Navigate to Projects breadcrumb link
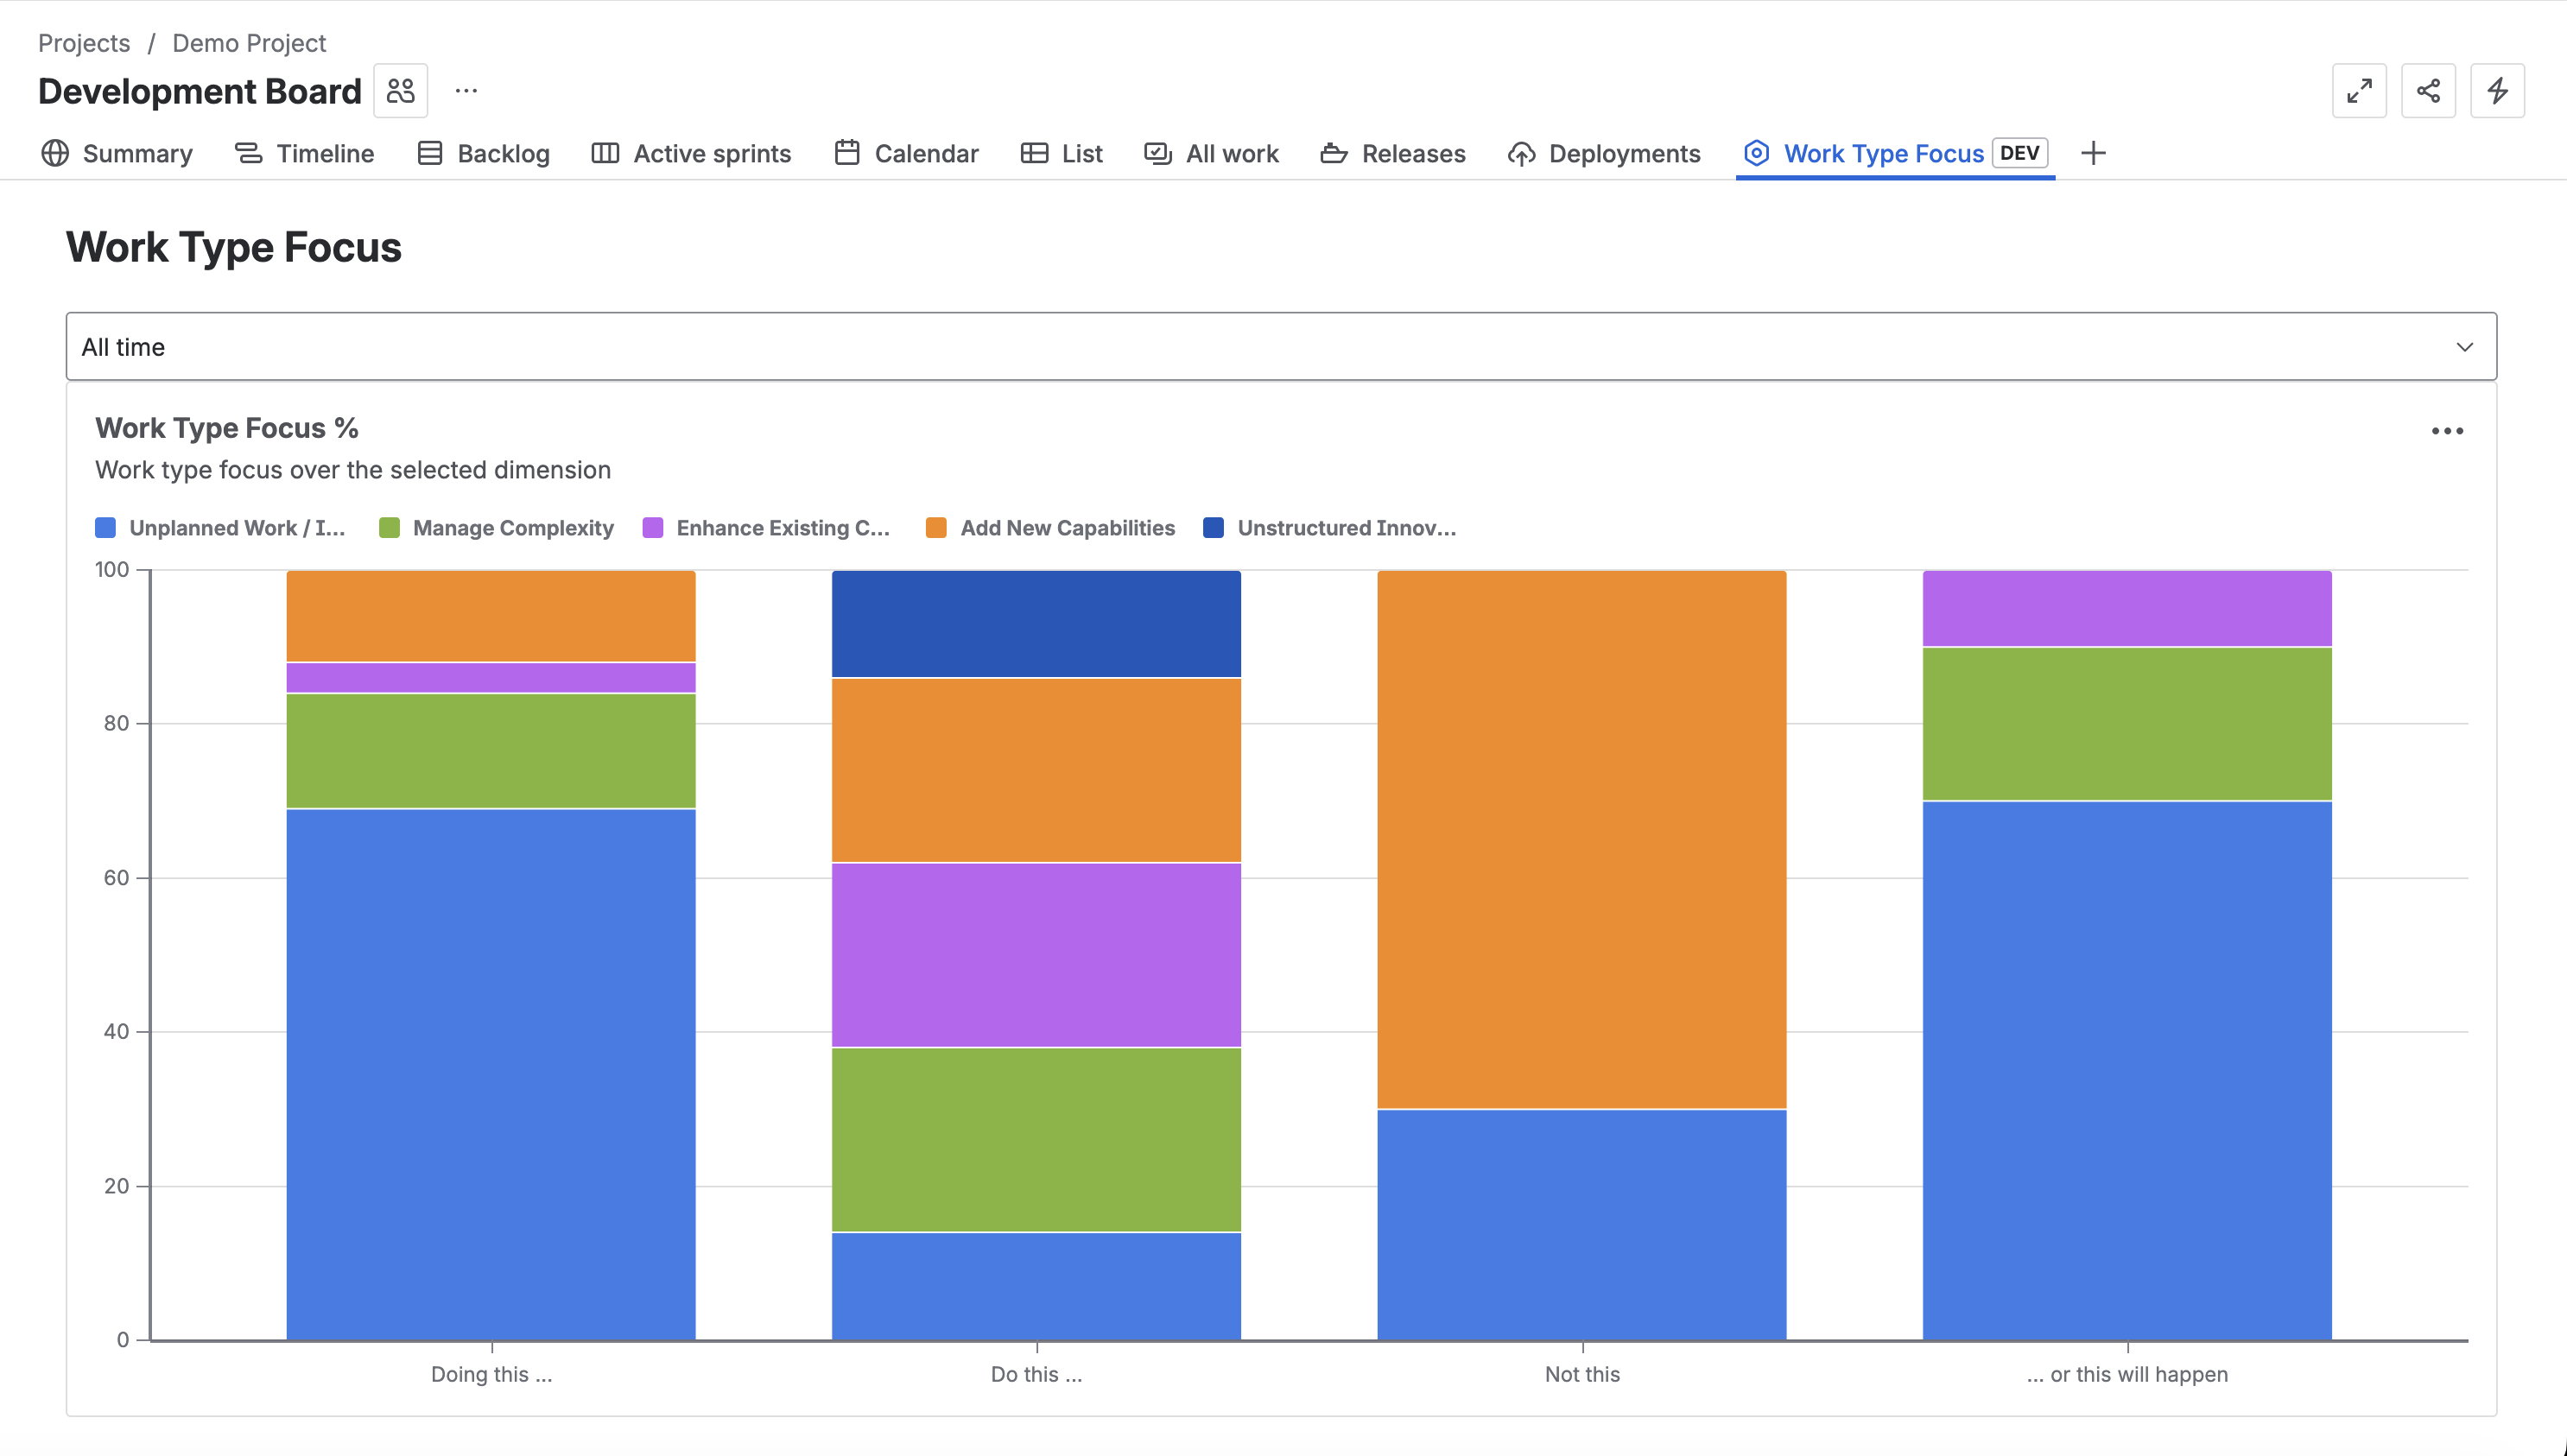This screenshot has width=2567, height=1456. (x=83, y=43)
